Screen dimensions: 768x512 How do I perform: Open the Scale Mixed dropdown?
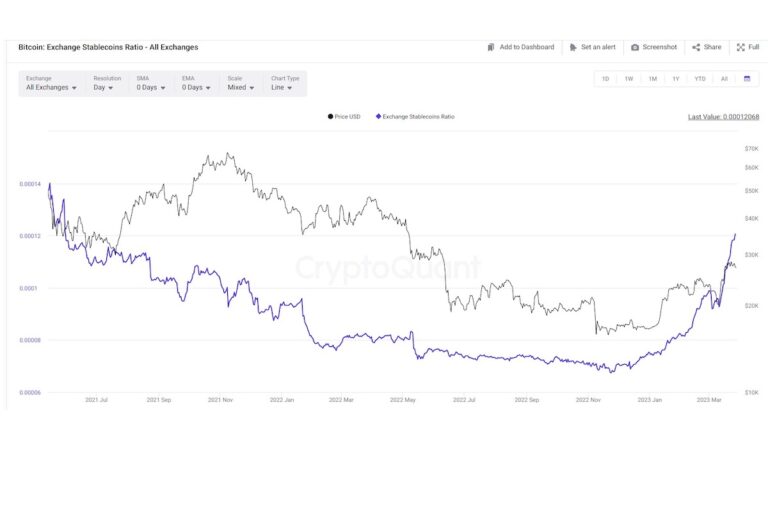240,83
